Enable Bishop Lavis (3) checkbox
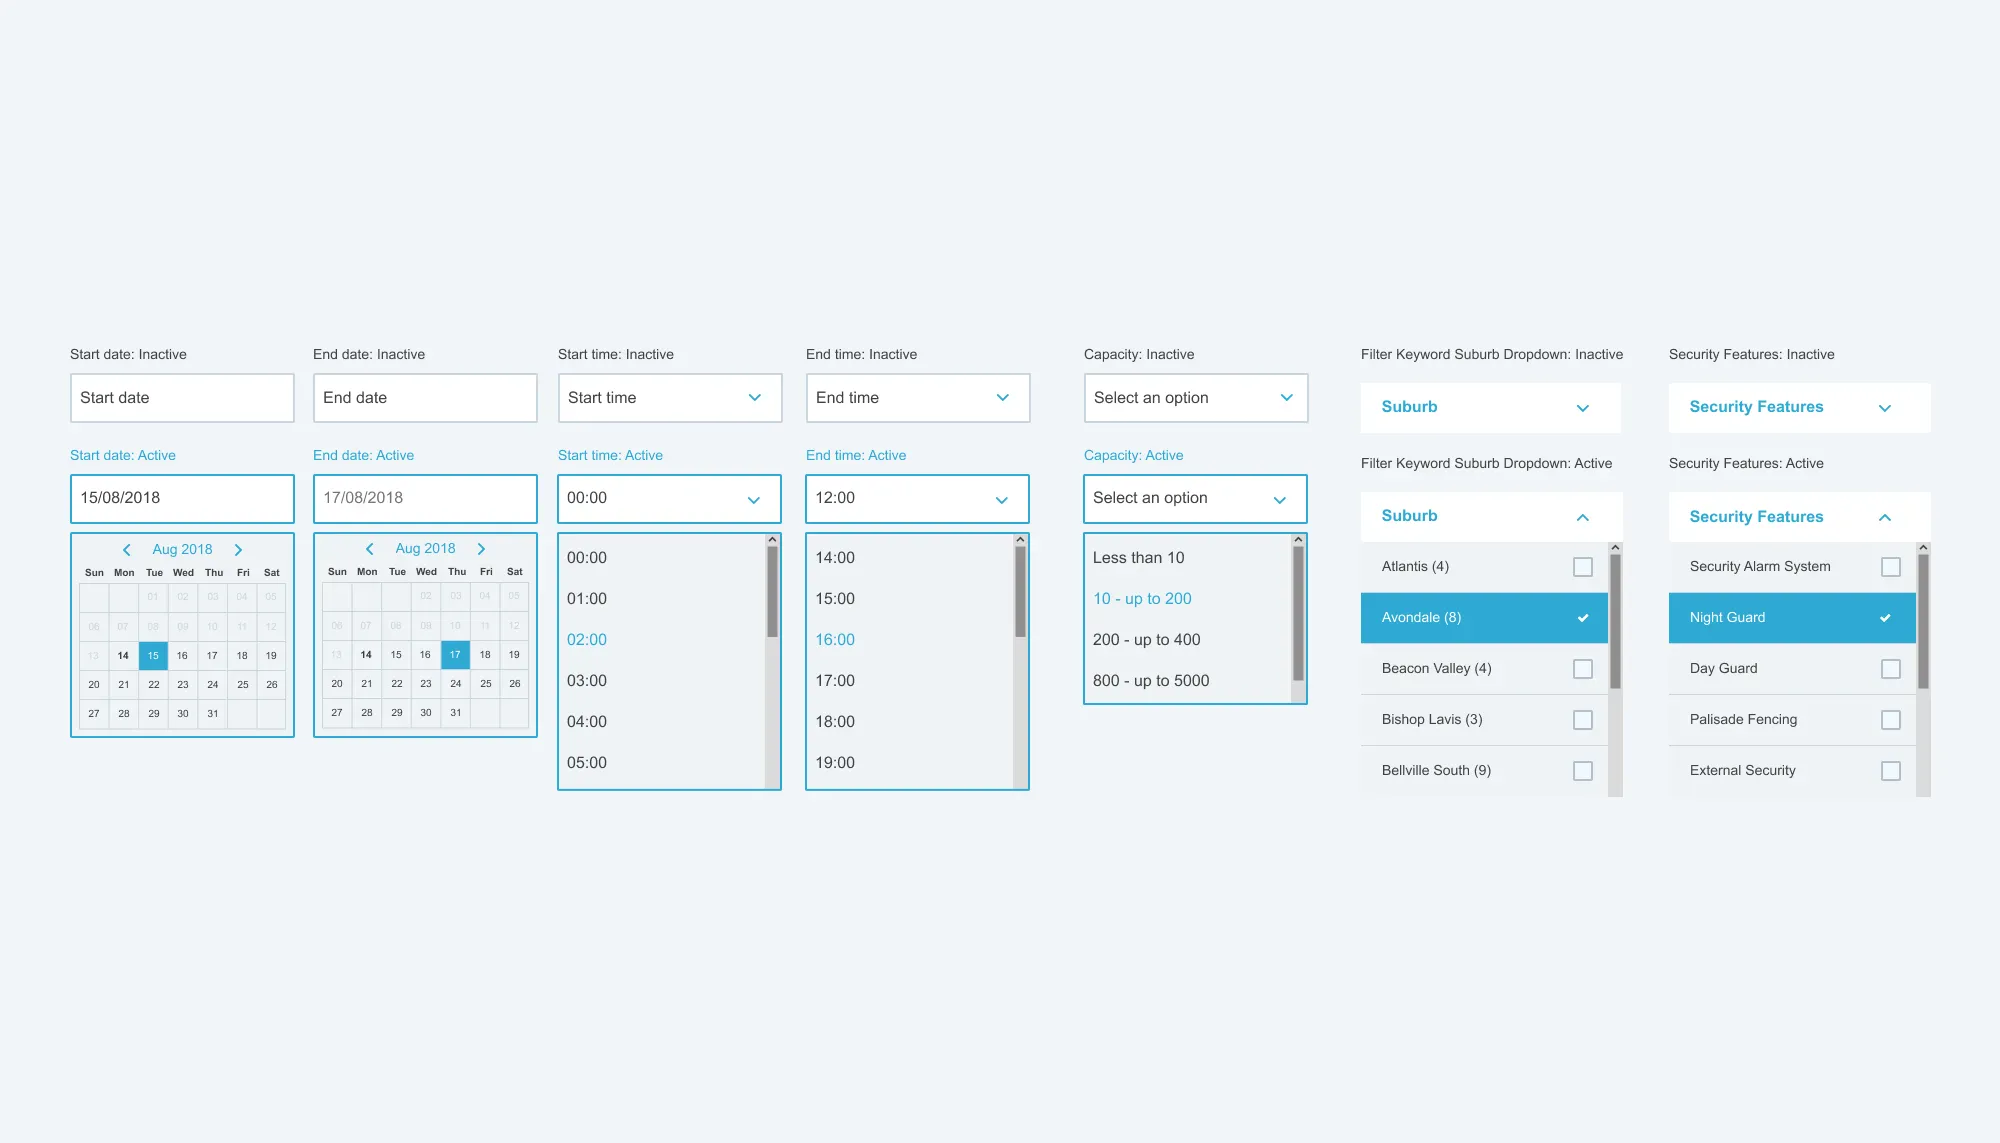Viewport: 2000px width, 1143px height. pyautogui.click(x=1582, y=720)
